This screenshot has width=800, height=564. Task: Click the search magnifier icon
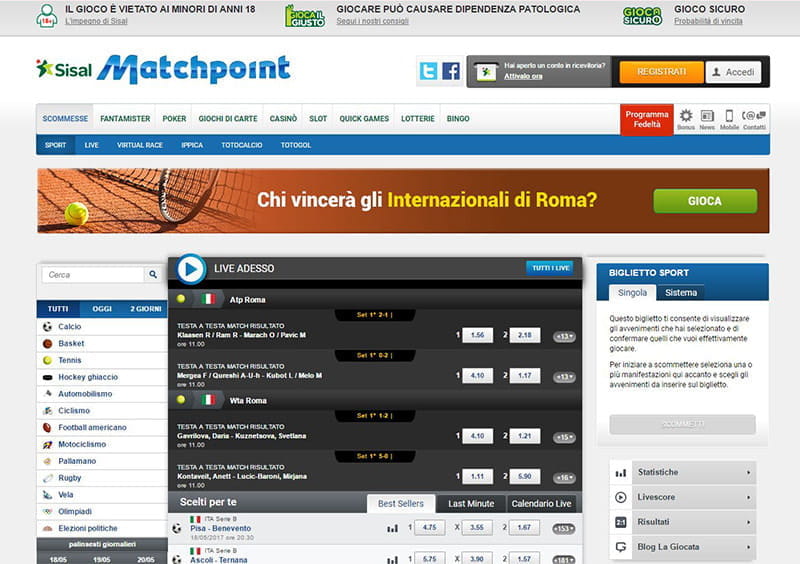pyautogui.click(x=153, y=275)
